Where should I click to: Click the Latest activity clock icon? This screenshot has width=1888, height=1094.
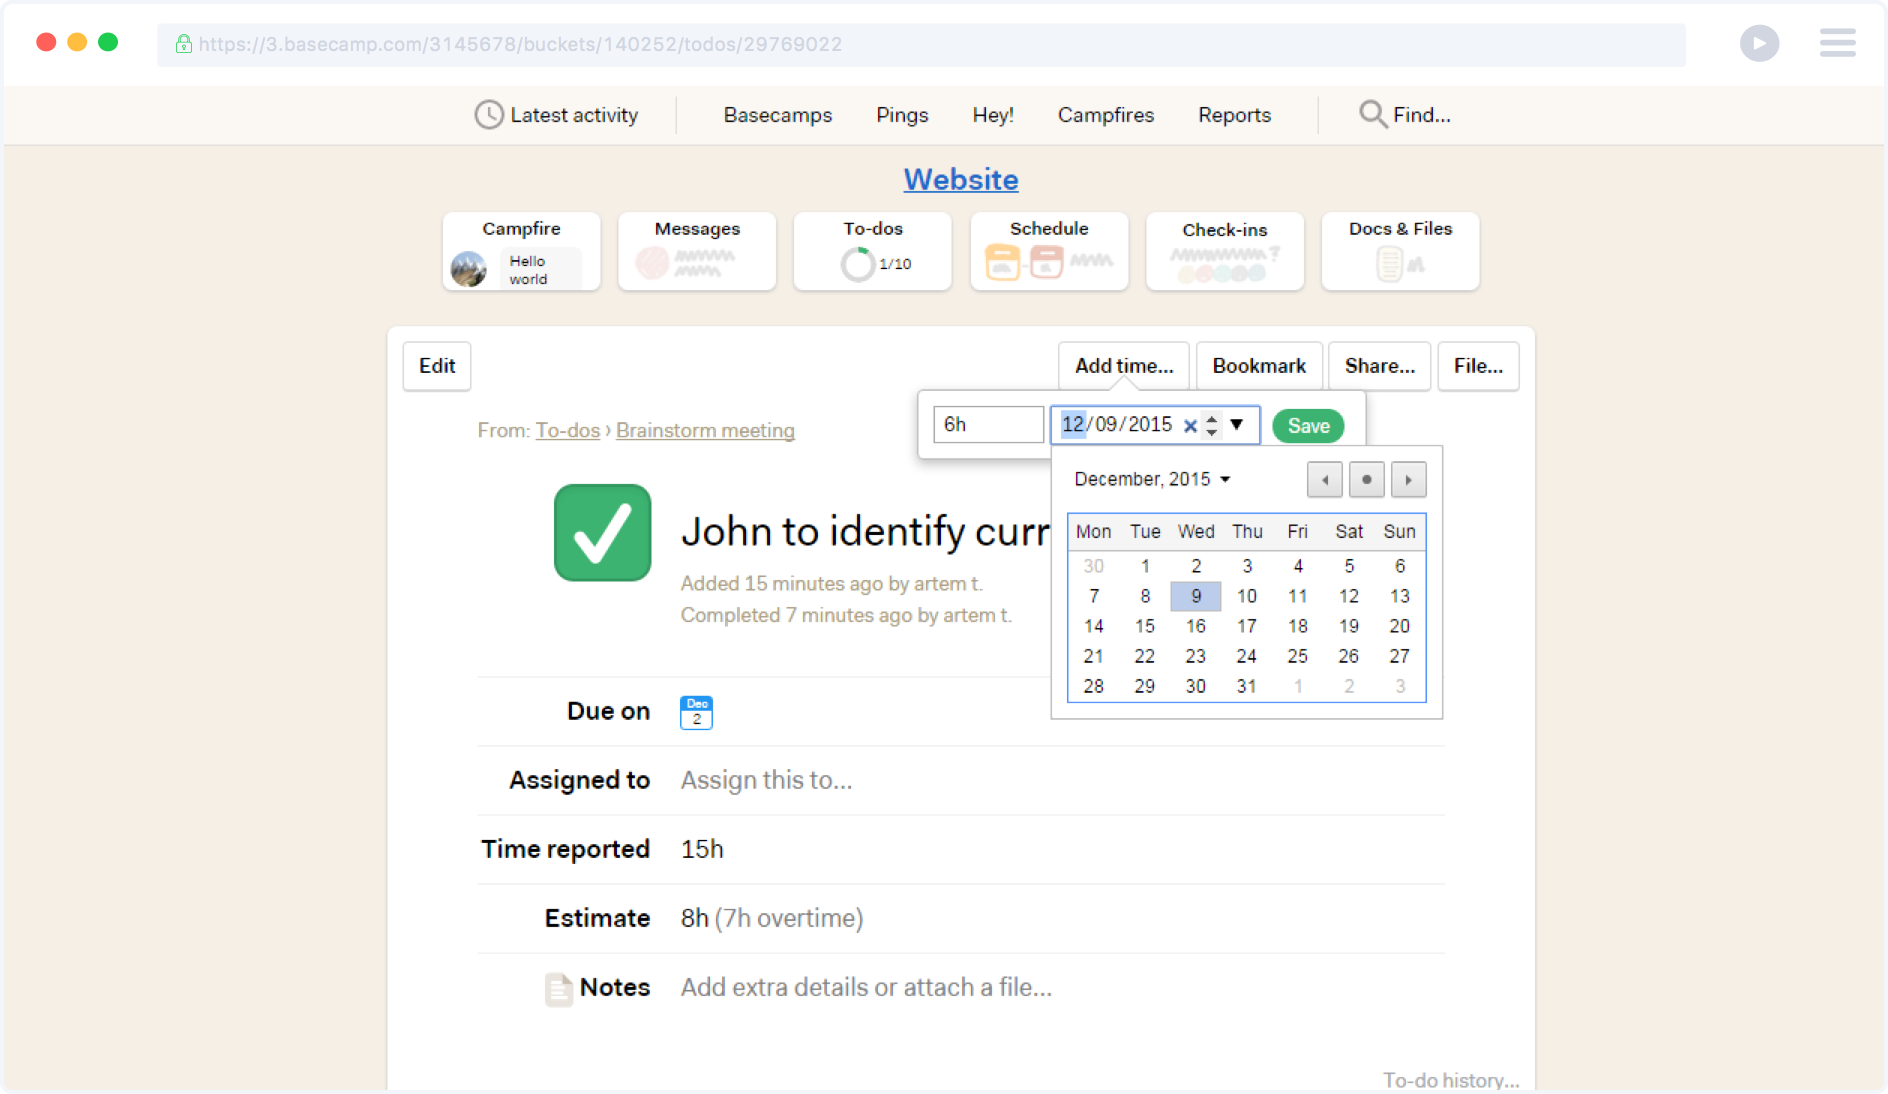coord(488,115)
